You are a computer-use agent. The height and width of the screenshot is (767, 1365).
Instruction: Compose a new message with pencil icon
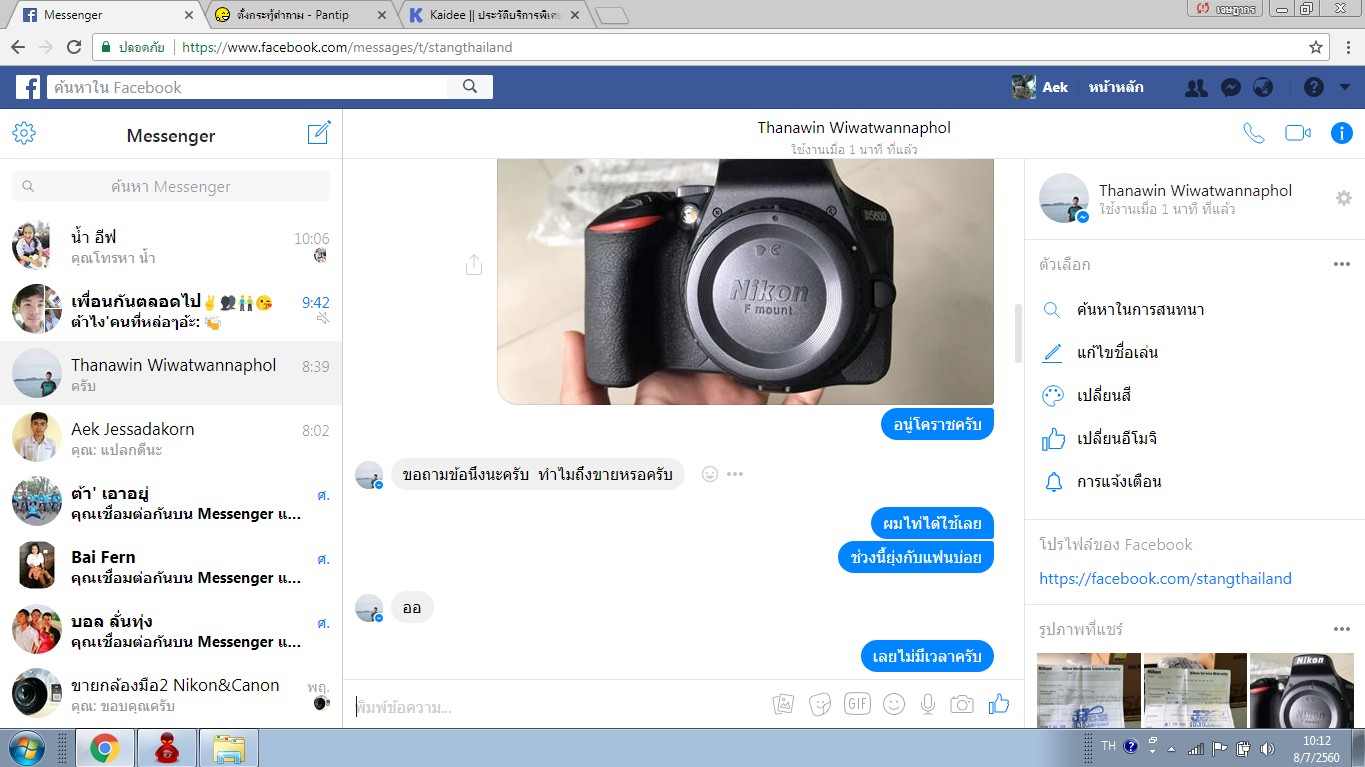click(319, 132)
